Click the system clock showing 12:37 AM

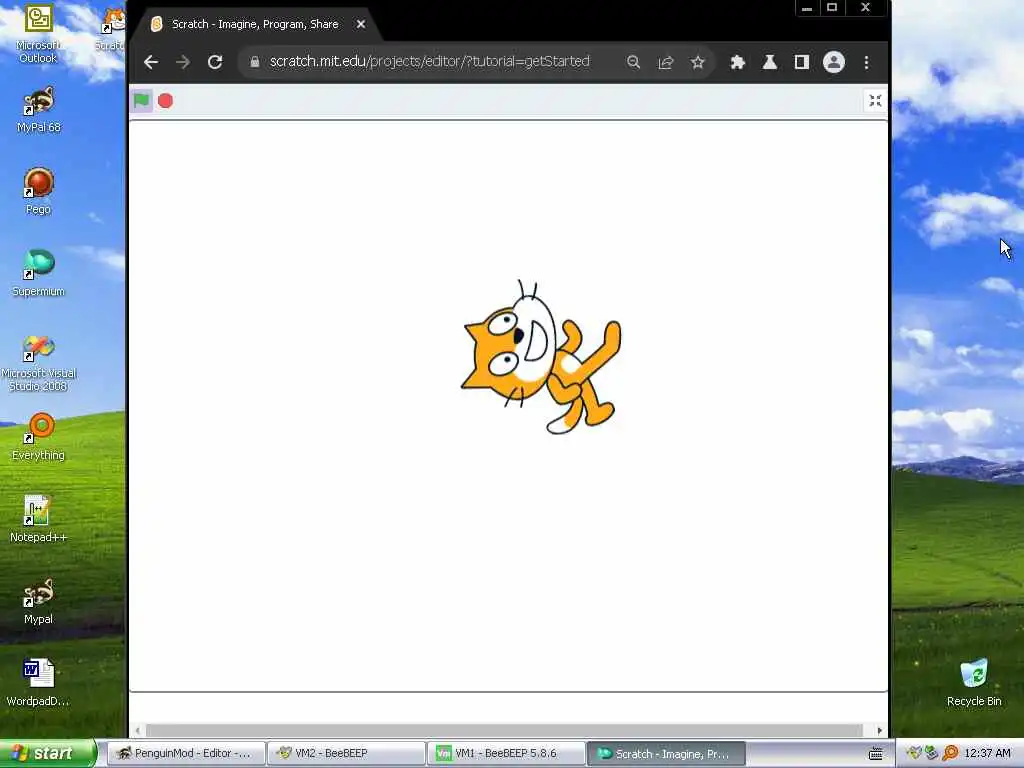(987, 753)
